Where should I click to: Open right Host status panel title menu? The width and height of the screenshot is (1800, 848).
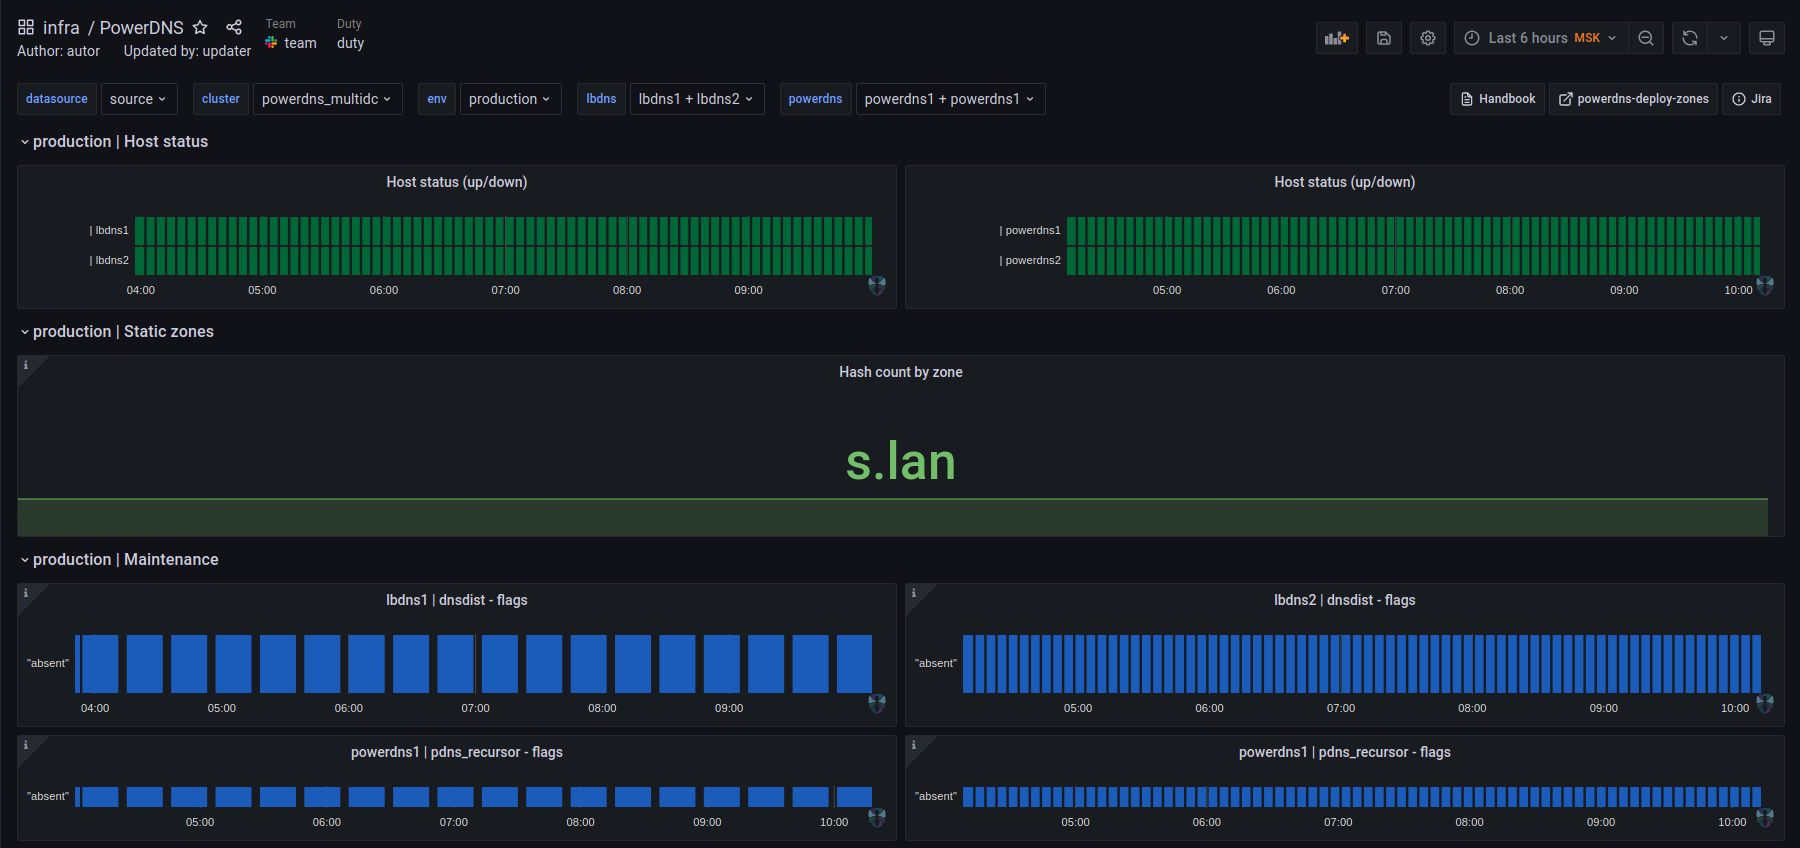tap(1345, 182)
